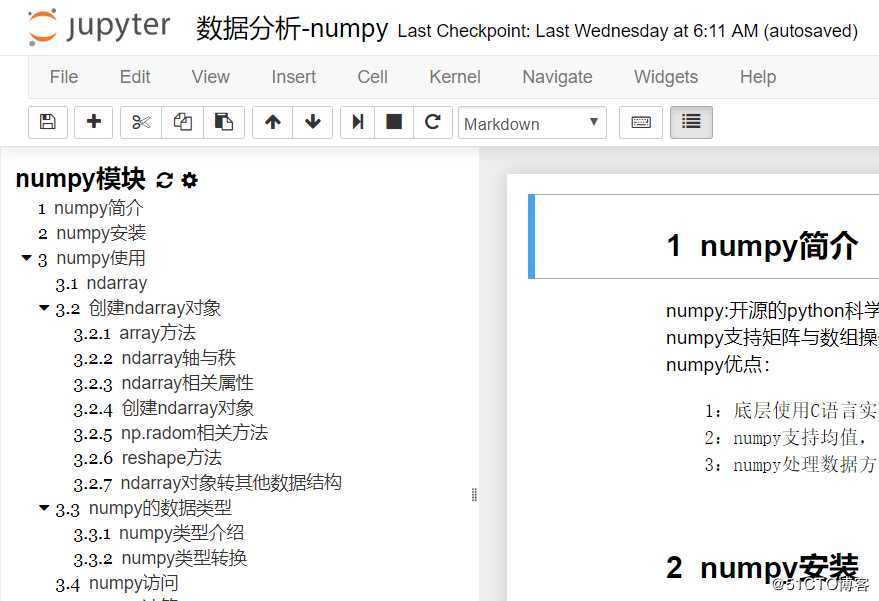The width and height of the screenshot is (879, 601).
Task: Run the current cell
Action: click(x=358, y=122)
